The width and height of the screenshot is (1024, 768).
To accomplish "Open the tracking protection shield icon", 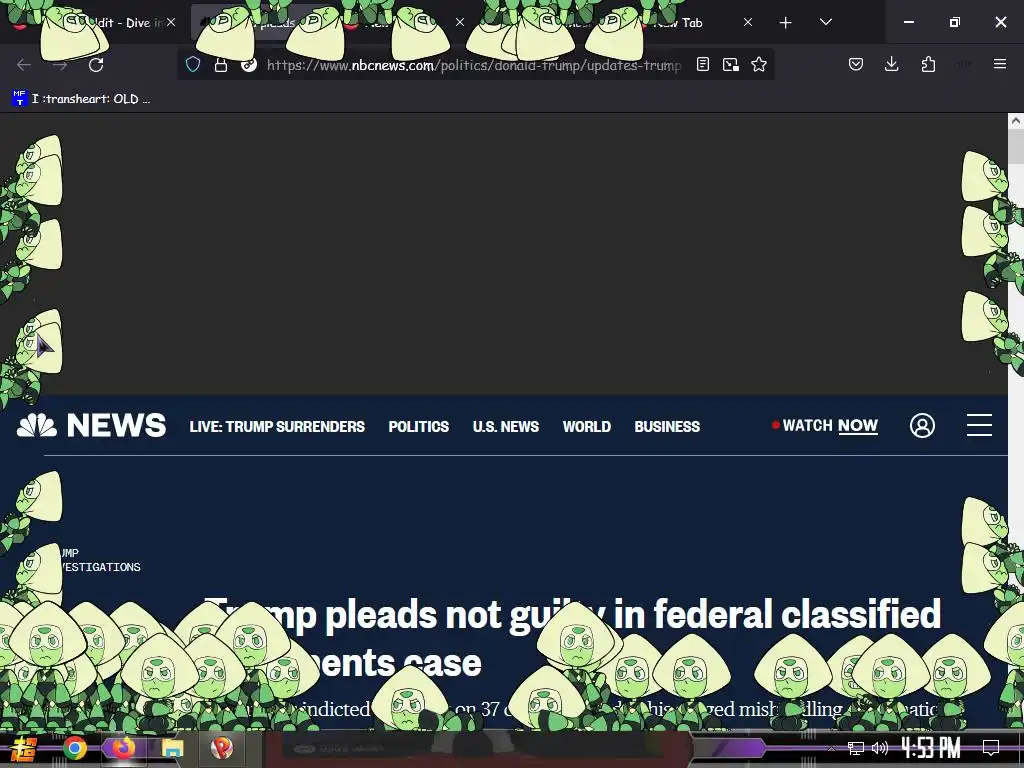I will coord(193,64).
